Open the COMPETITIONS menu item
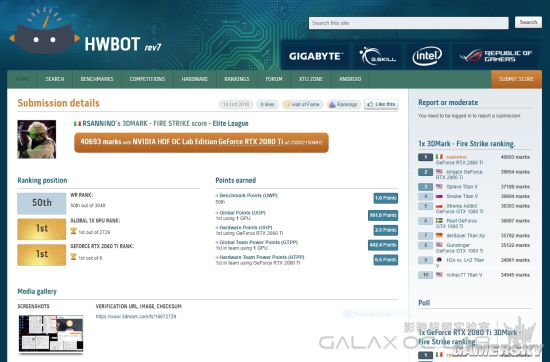The width and height of the screenshot is (550, 362). (x=147, y=79)
